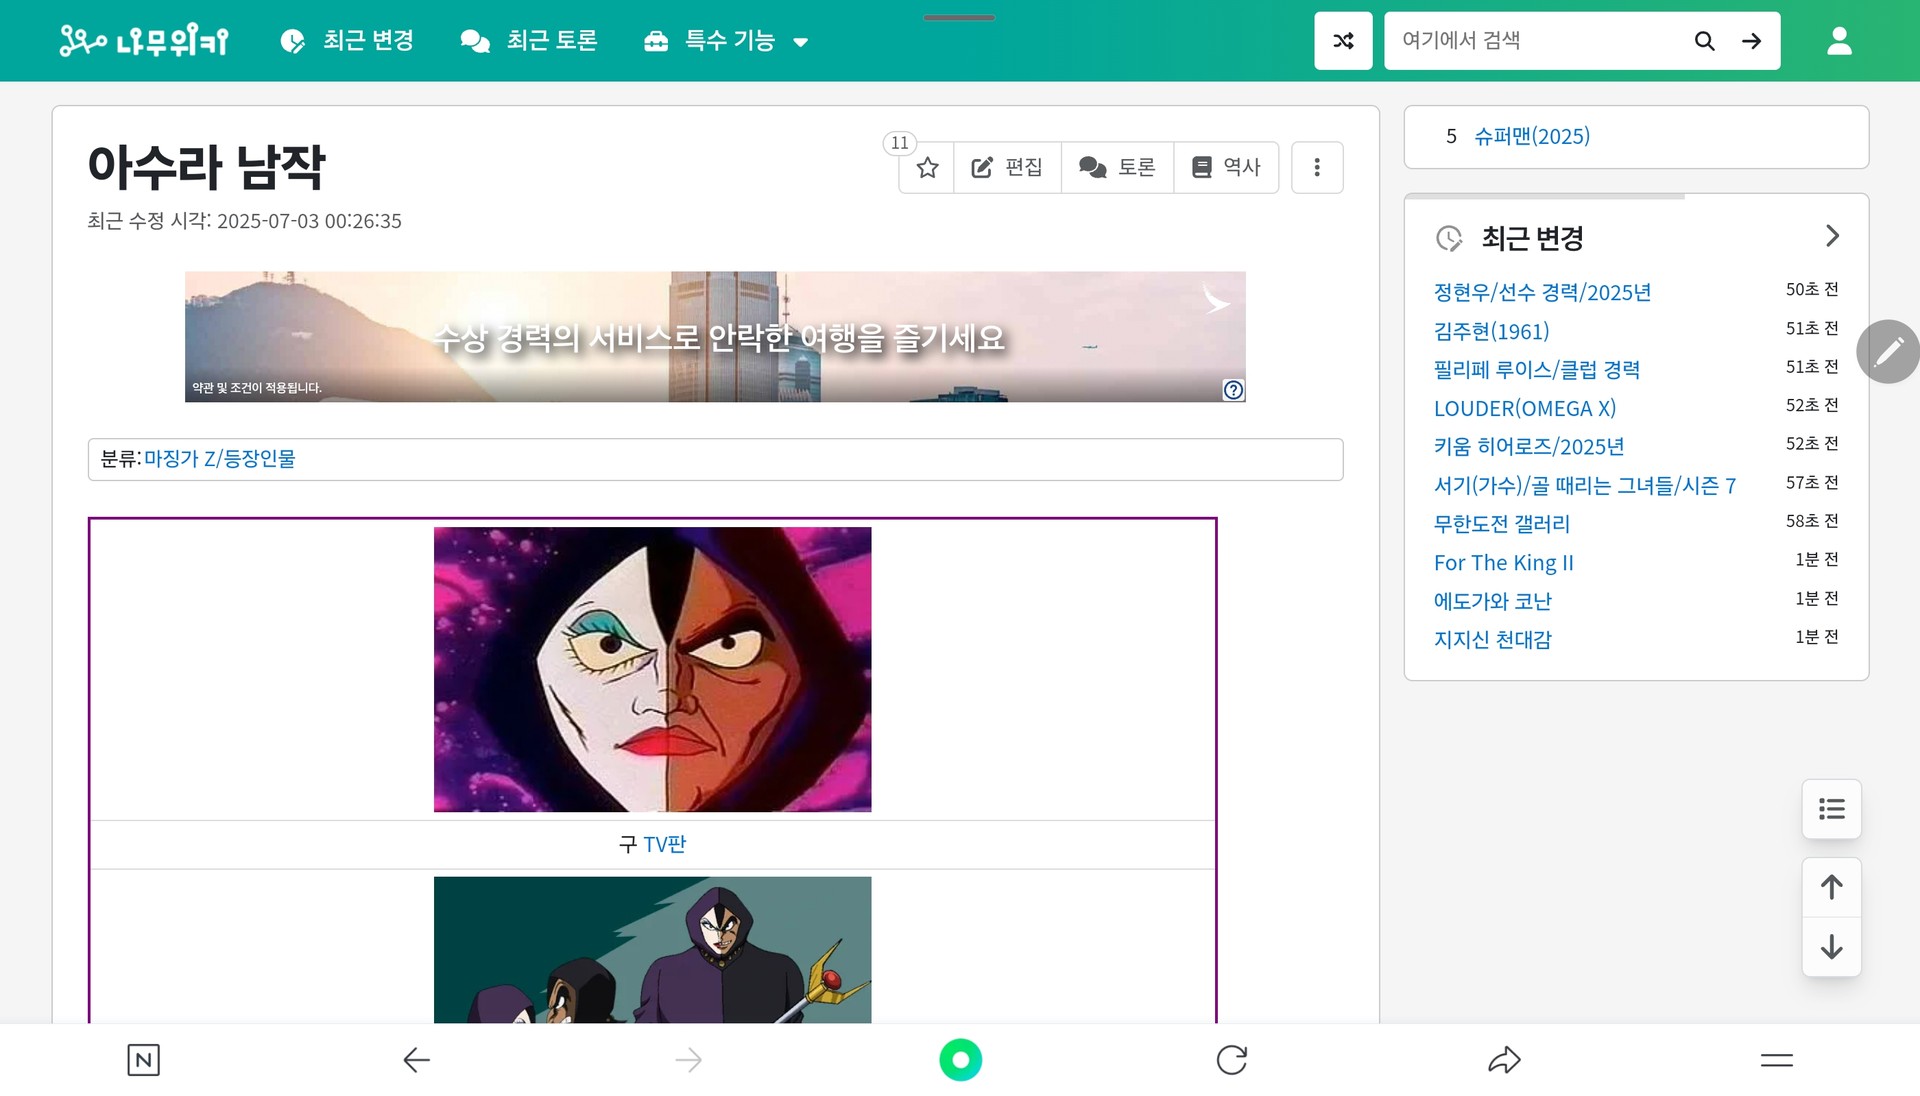Open 최근 토론 in top navigation

pos(529,41)
